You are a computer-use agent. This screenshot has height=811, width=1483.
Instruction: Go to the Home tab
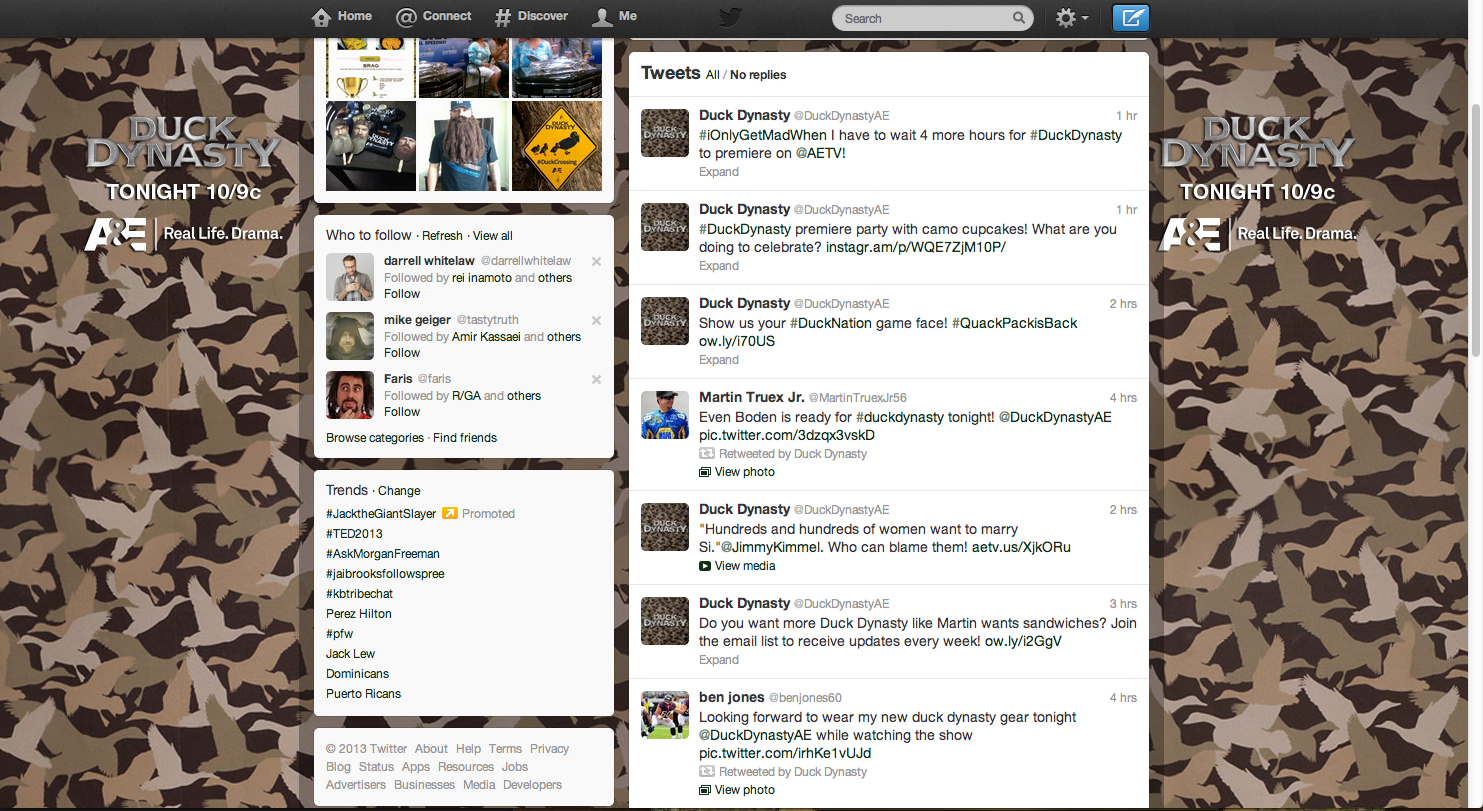point(342,16)
